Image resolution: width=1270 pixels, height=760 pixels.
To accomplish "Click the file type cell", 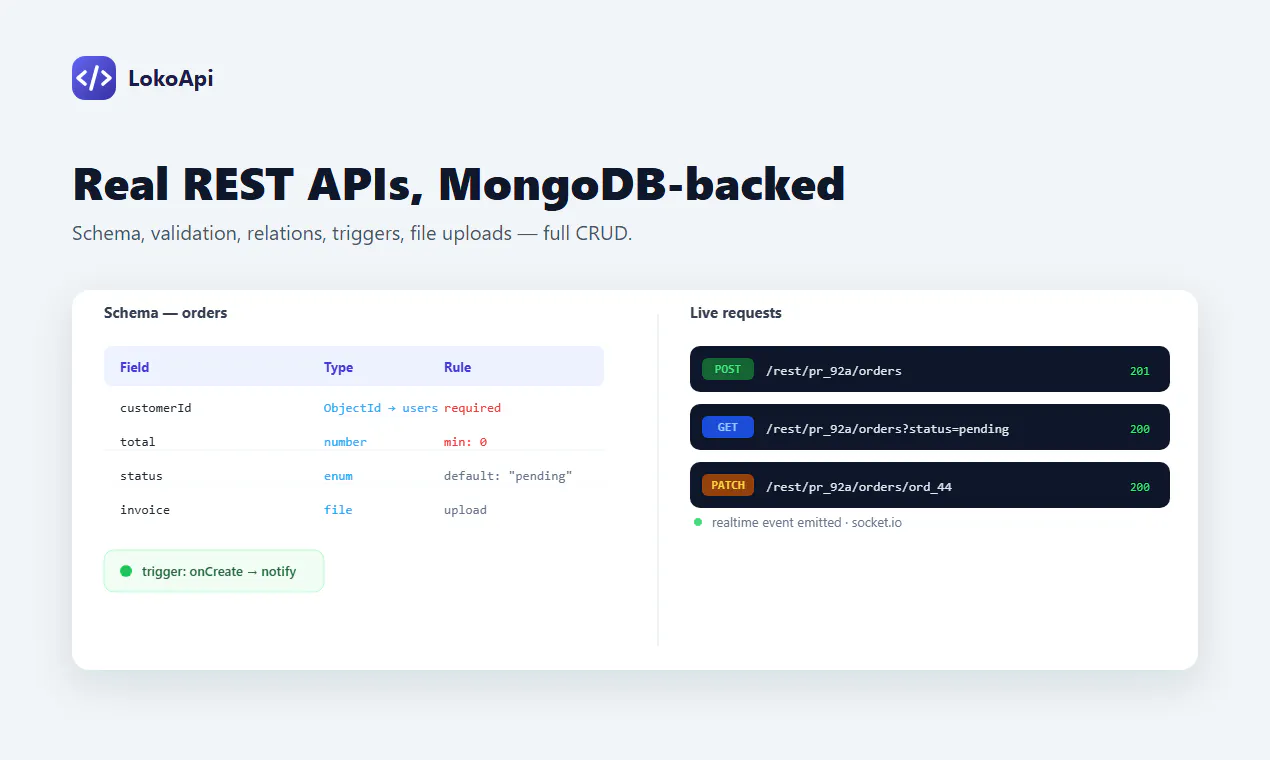I will click(338, 510).
